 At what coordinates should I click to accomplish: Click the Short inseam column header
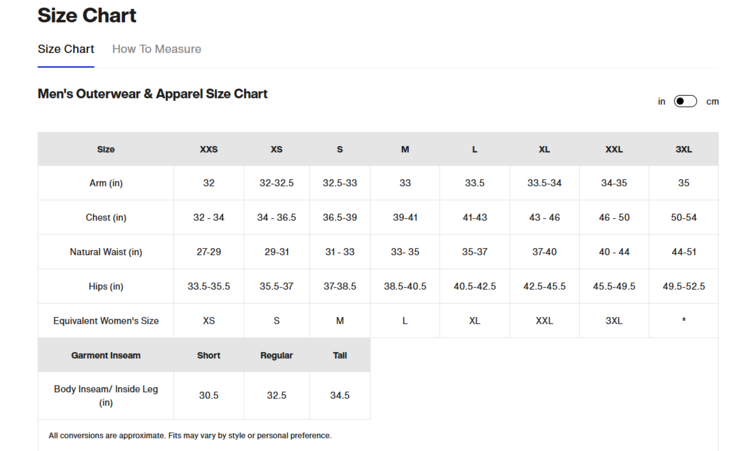click(x=208, y=355)
